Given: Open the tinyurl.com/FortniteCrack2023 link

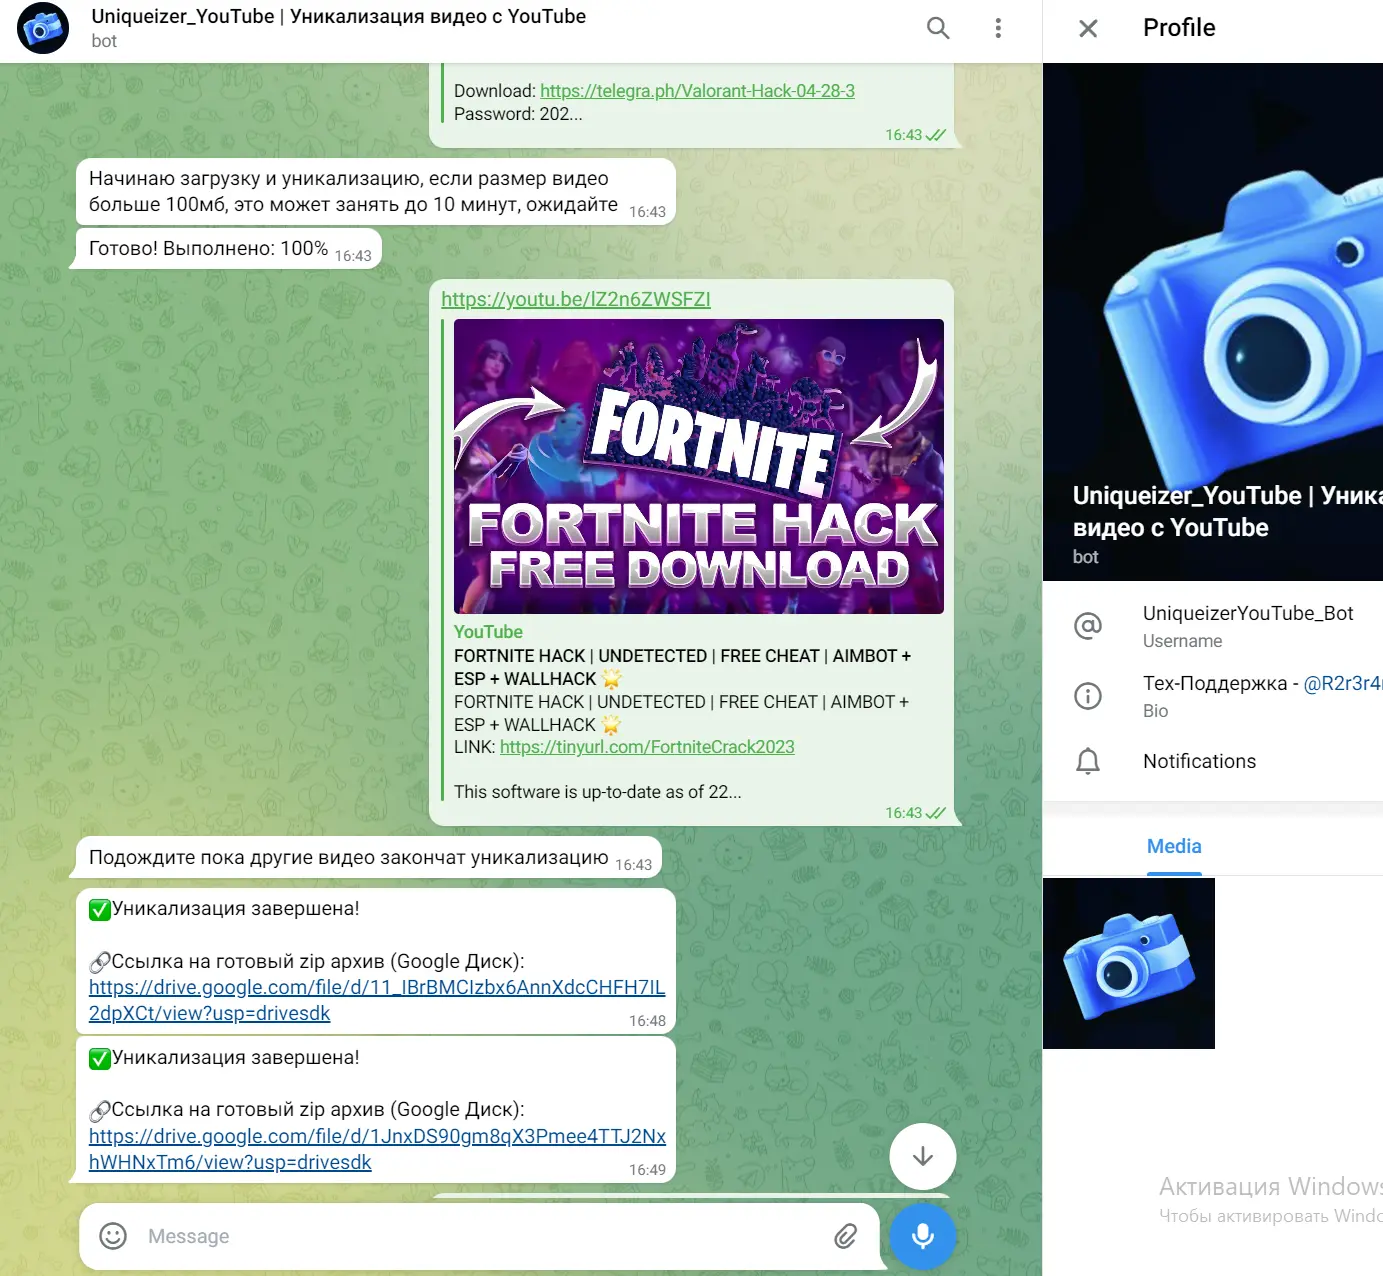Looking at the screenshot, I should coord(647,747).
